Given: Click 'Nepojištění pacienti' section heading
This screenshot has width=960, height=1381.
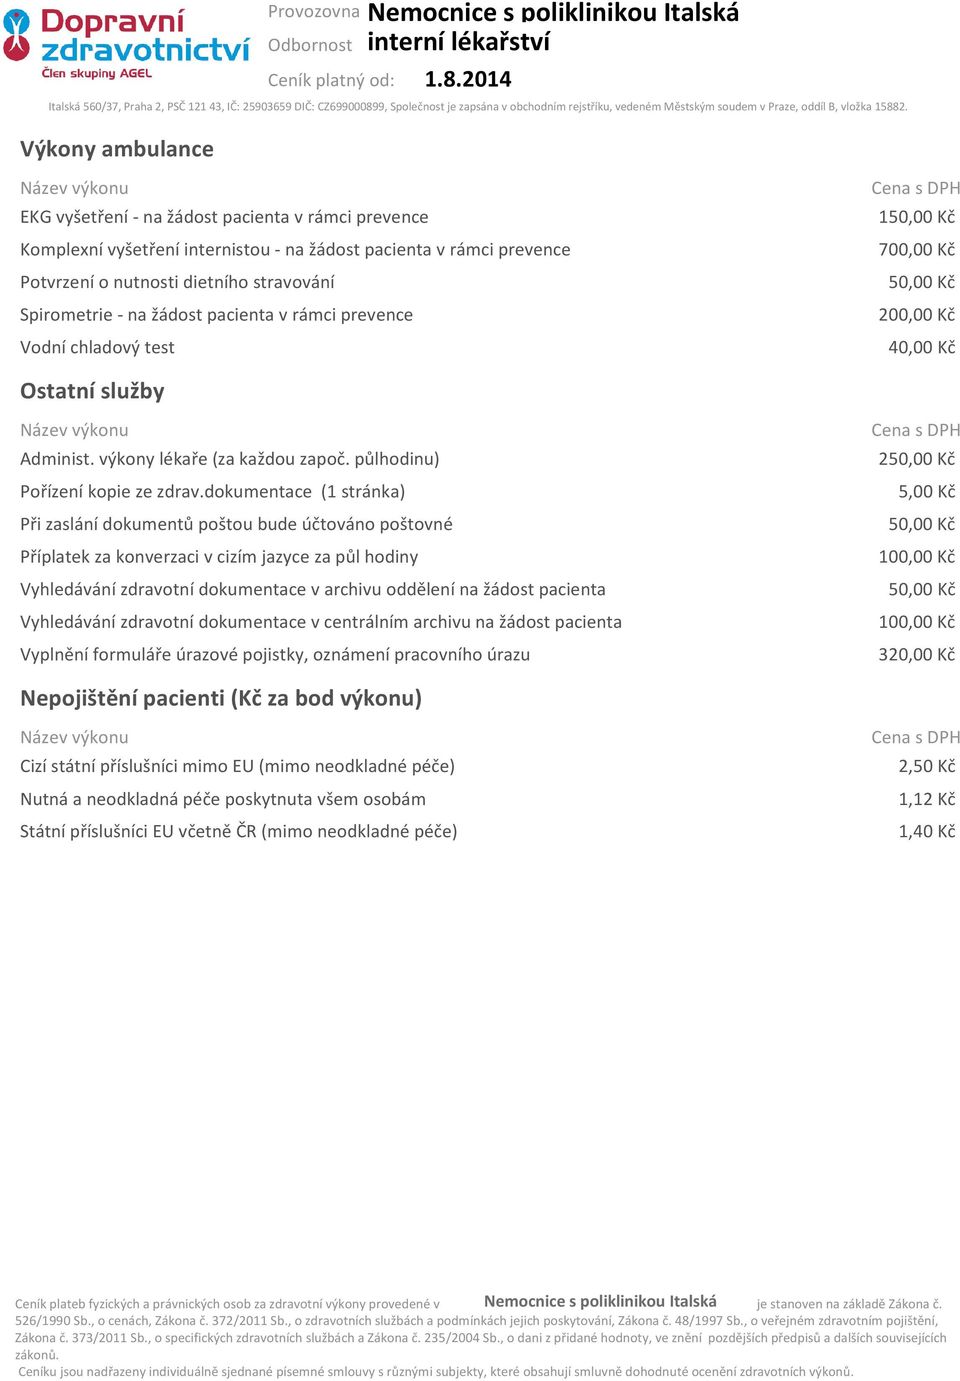Looking at the screenshot, I should [x=221, y=698].
